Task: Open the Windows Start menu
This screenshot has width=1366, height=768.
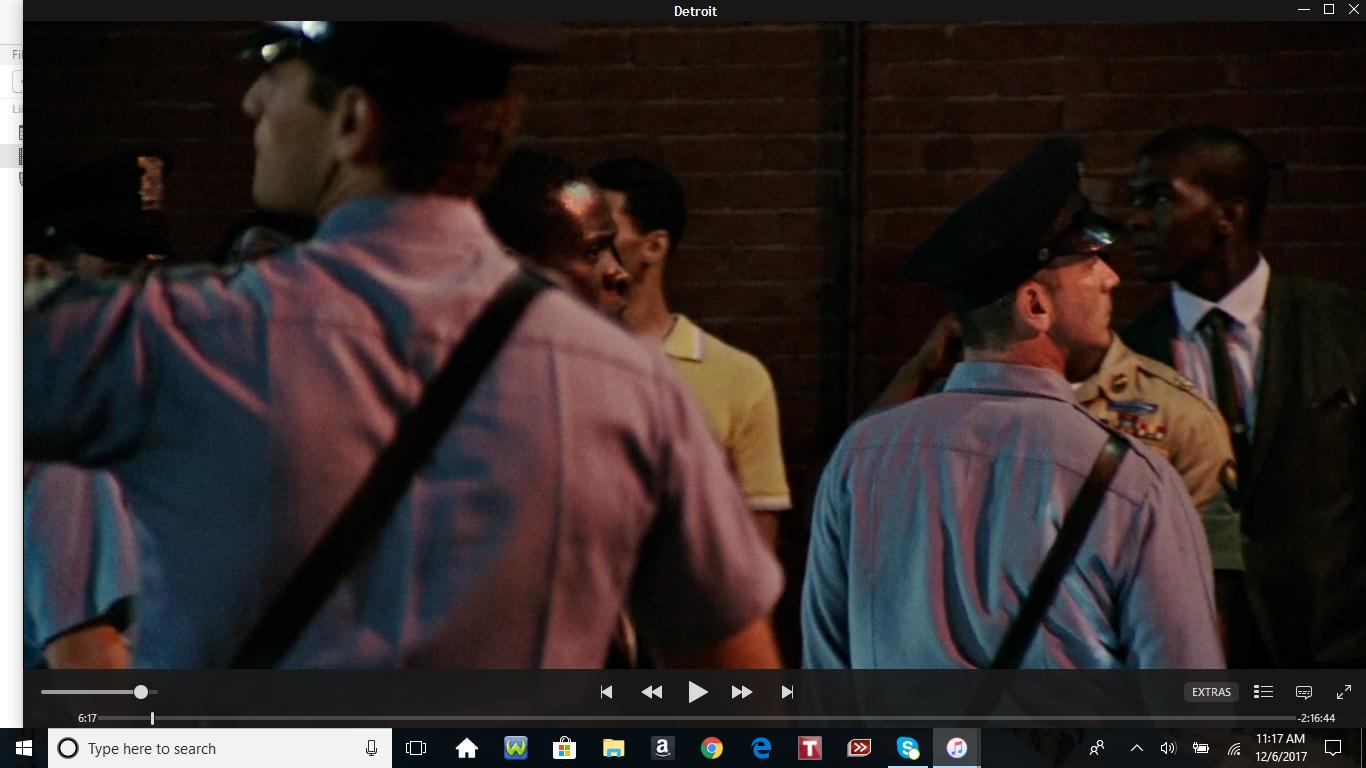Action: click(24, 748)
